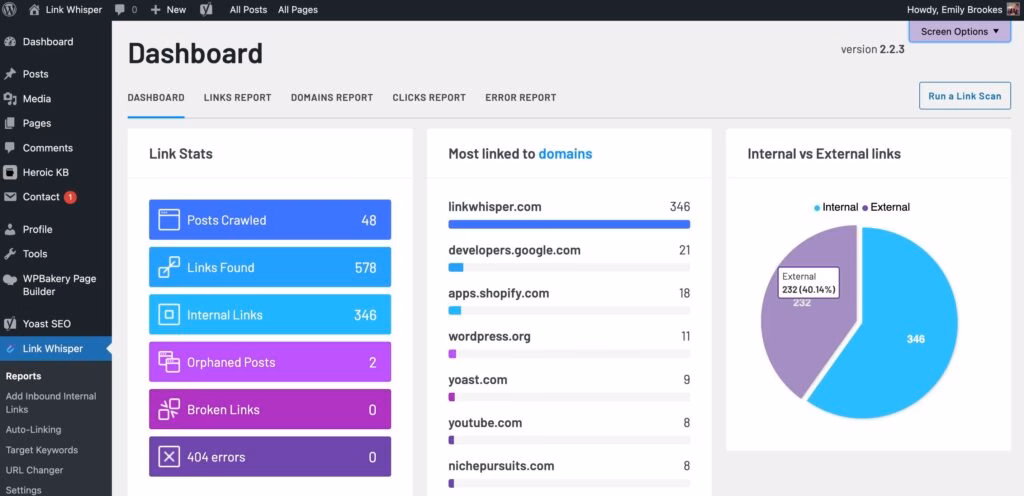Expand the Screen Options dropdown

coord(959,31)
